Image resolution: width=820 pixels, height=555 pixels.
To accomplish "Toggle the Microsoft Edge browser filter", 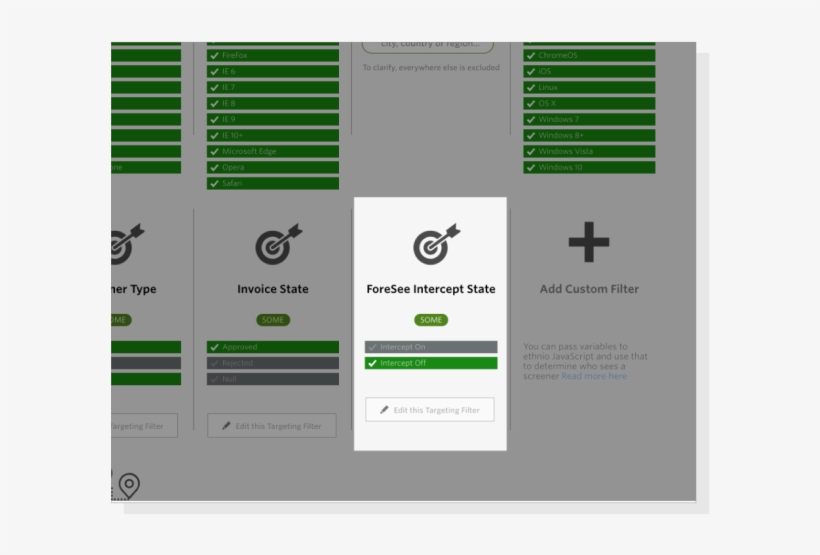I will tap(272, 151).
